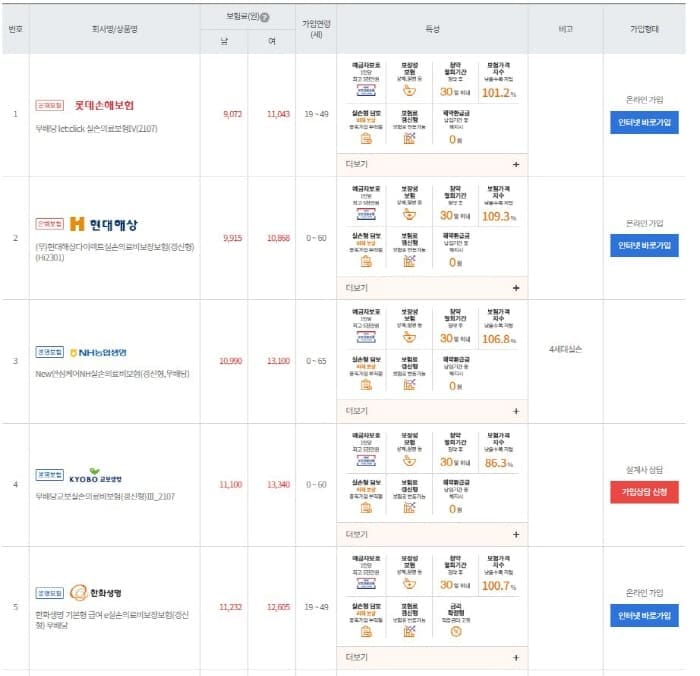Click the 보장성 보험 bowl icon for 한화생명

point(409,584)
